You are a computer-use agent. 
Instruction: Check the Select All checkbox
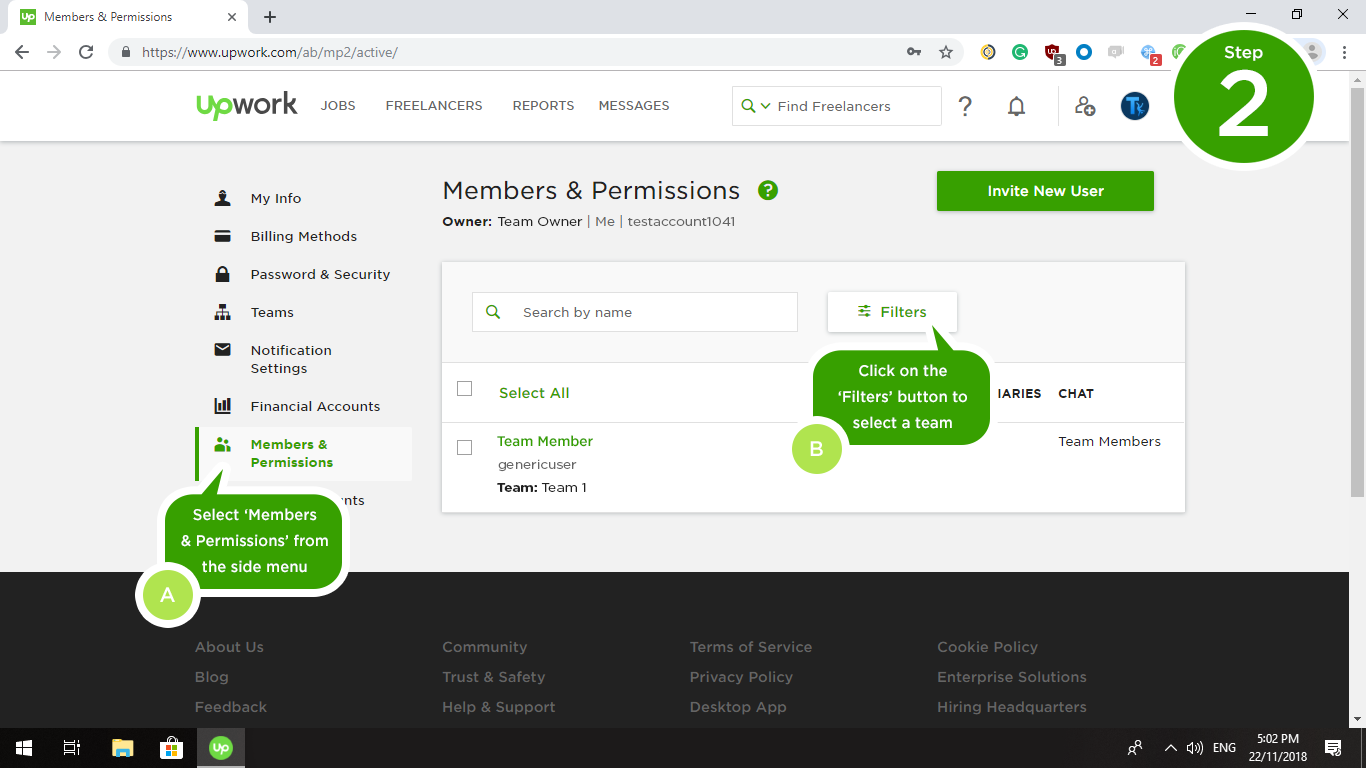click(x=464, y=389)
